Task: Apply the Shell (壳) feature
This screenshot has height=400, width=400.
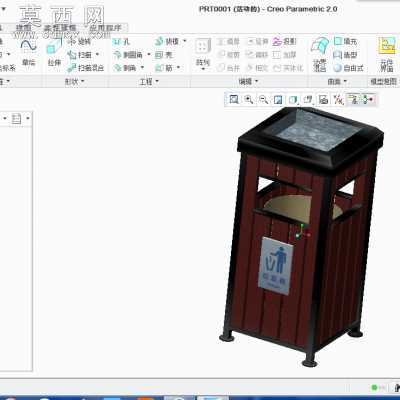Action: pos(164,55)
